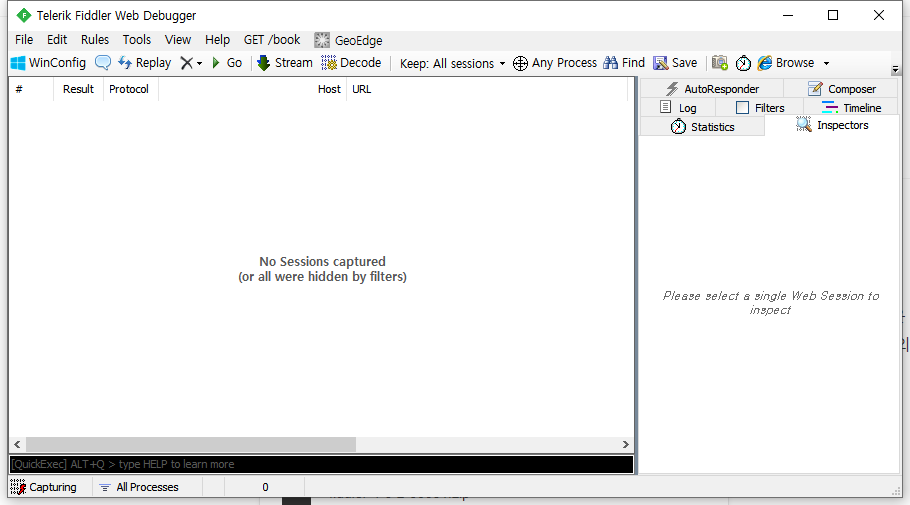910x505 pixels.
Task: Toggle Decode mode
Action: [351, 63]
